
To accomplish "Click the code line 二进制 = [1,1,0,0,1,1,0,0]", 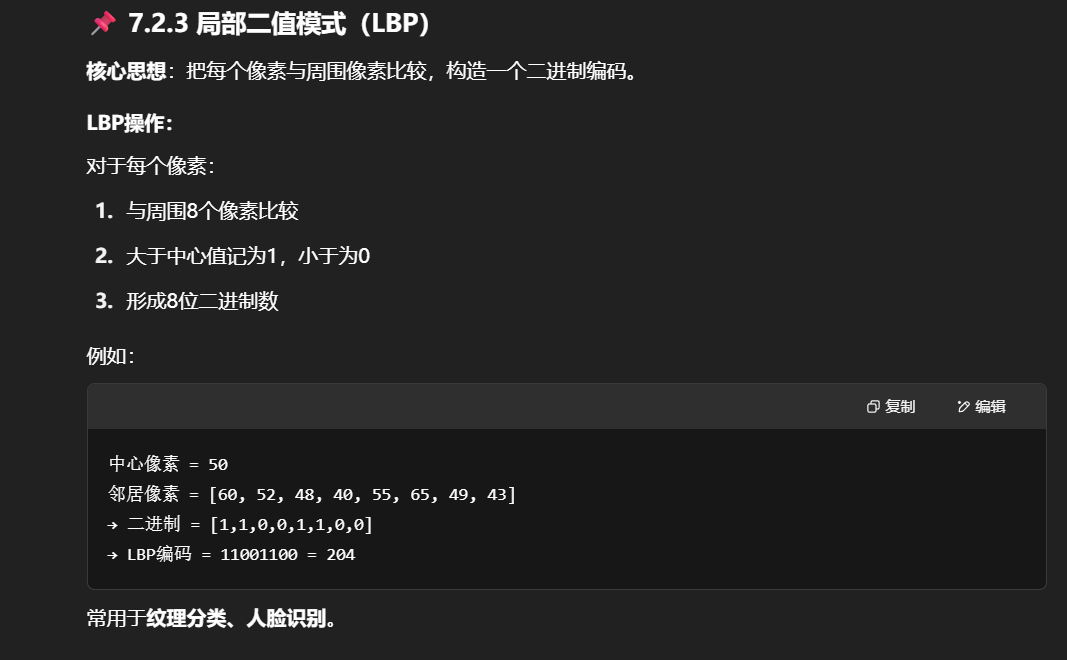I will point(250,524).
